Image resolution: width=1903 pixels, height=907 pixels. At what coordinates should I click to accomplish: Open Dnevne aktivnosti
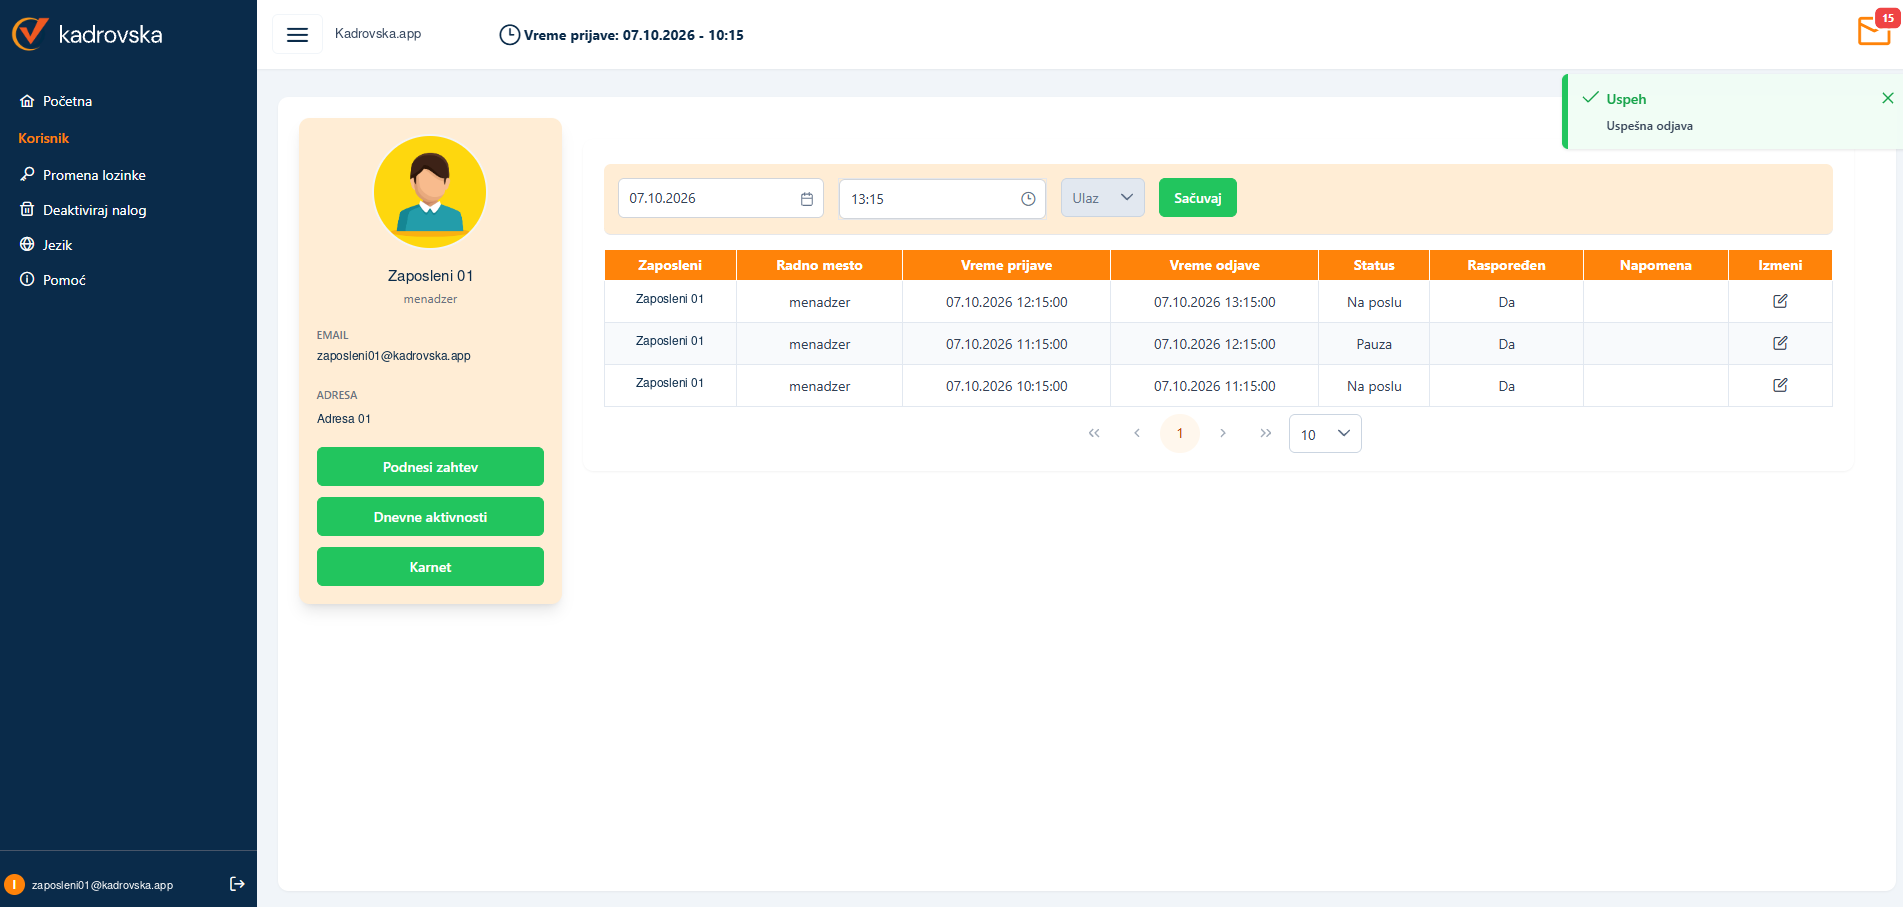coord(430,517)
